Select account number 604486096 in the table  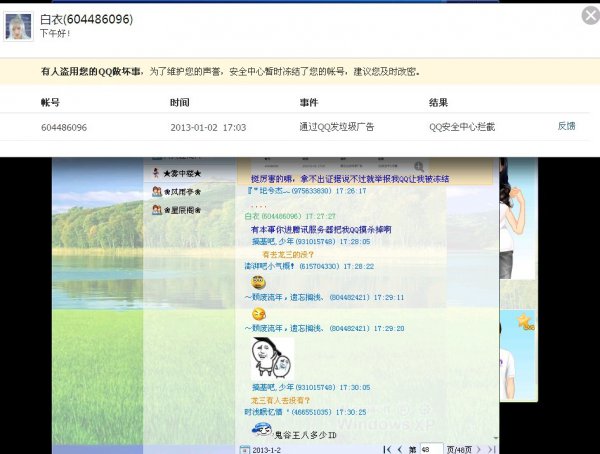pyautogui.click(x=64, y=128)
